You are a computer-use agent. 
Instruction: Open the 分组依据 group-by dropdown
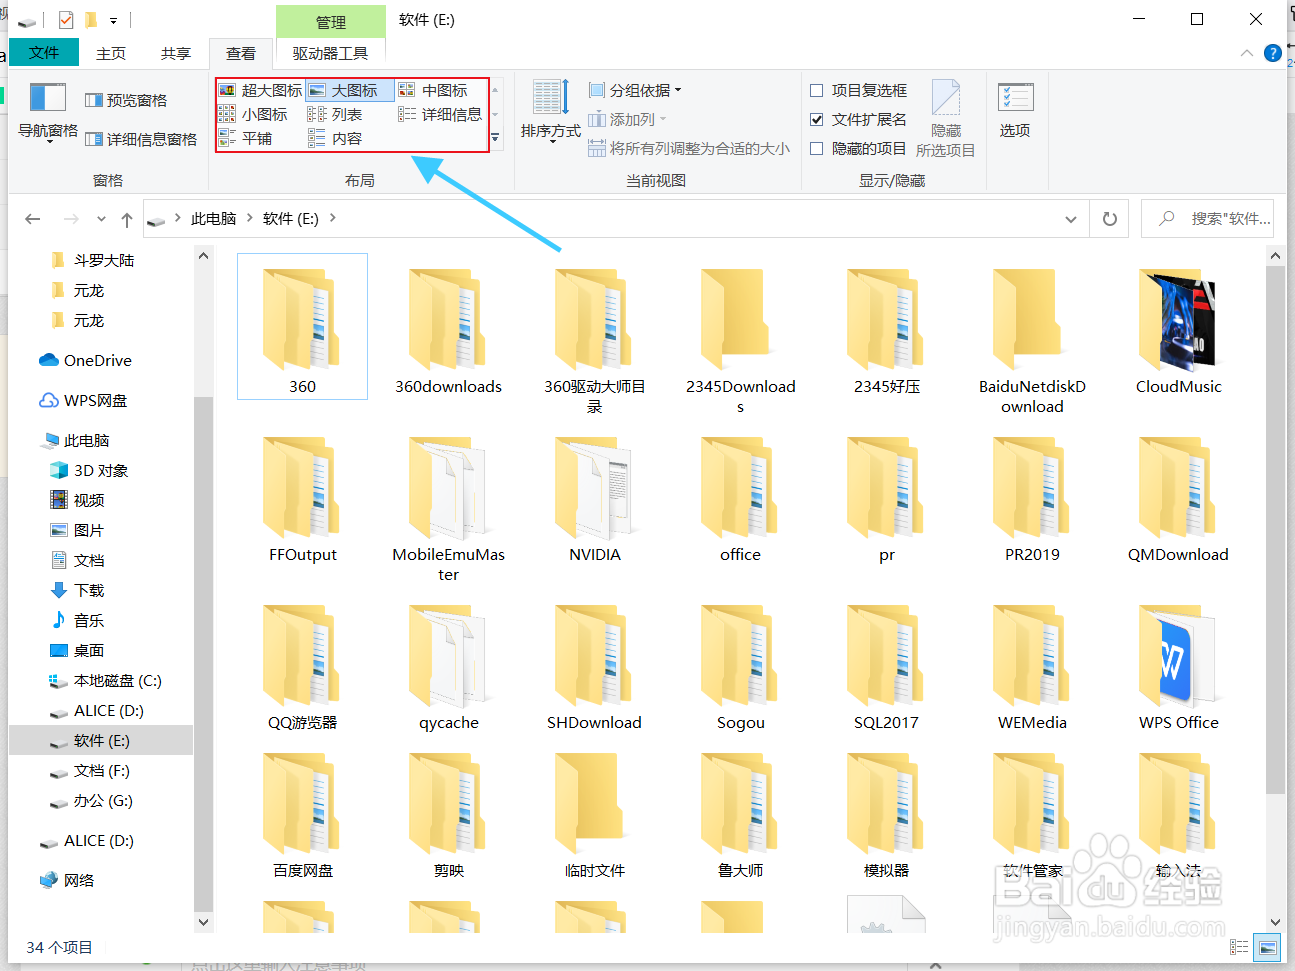[x=636, y=89]
